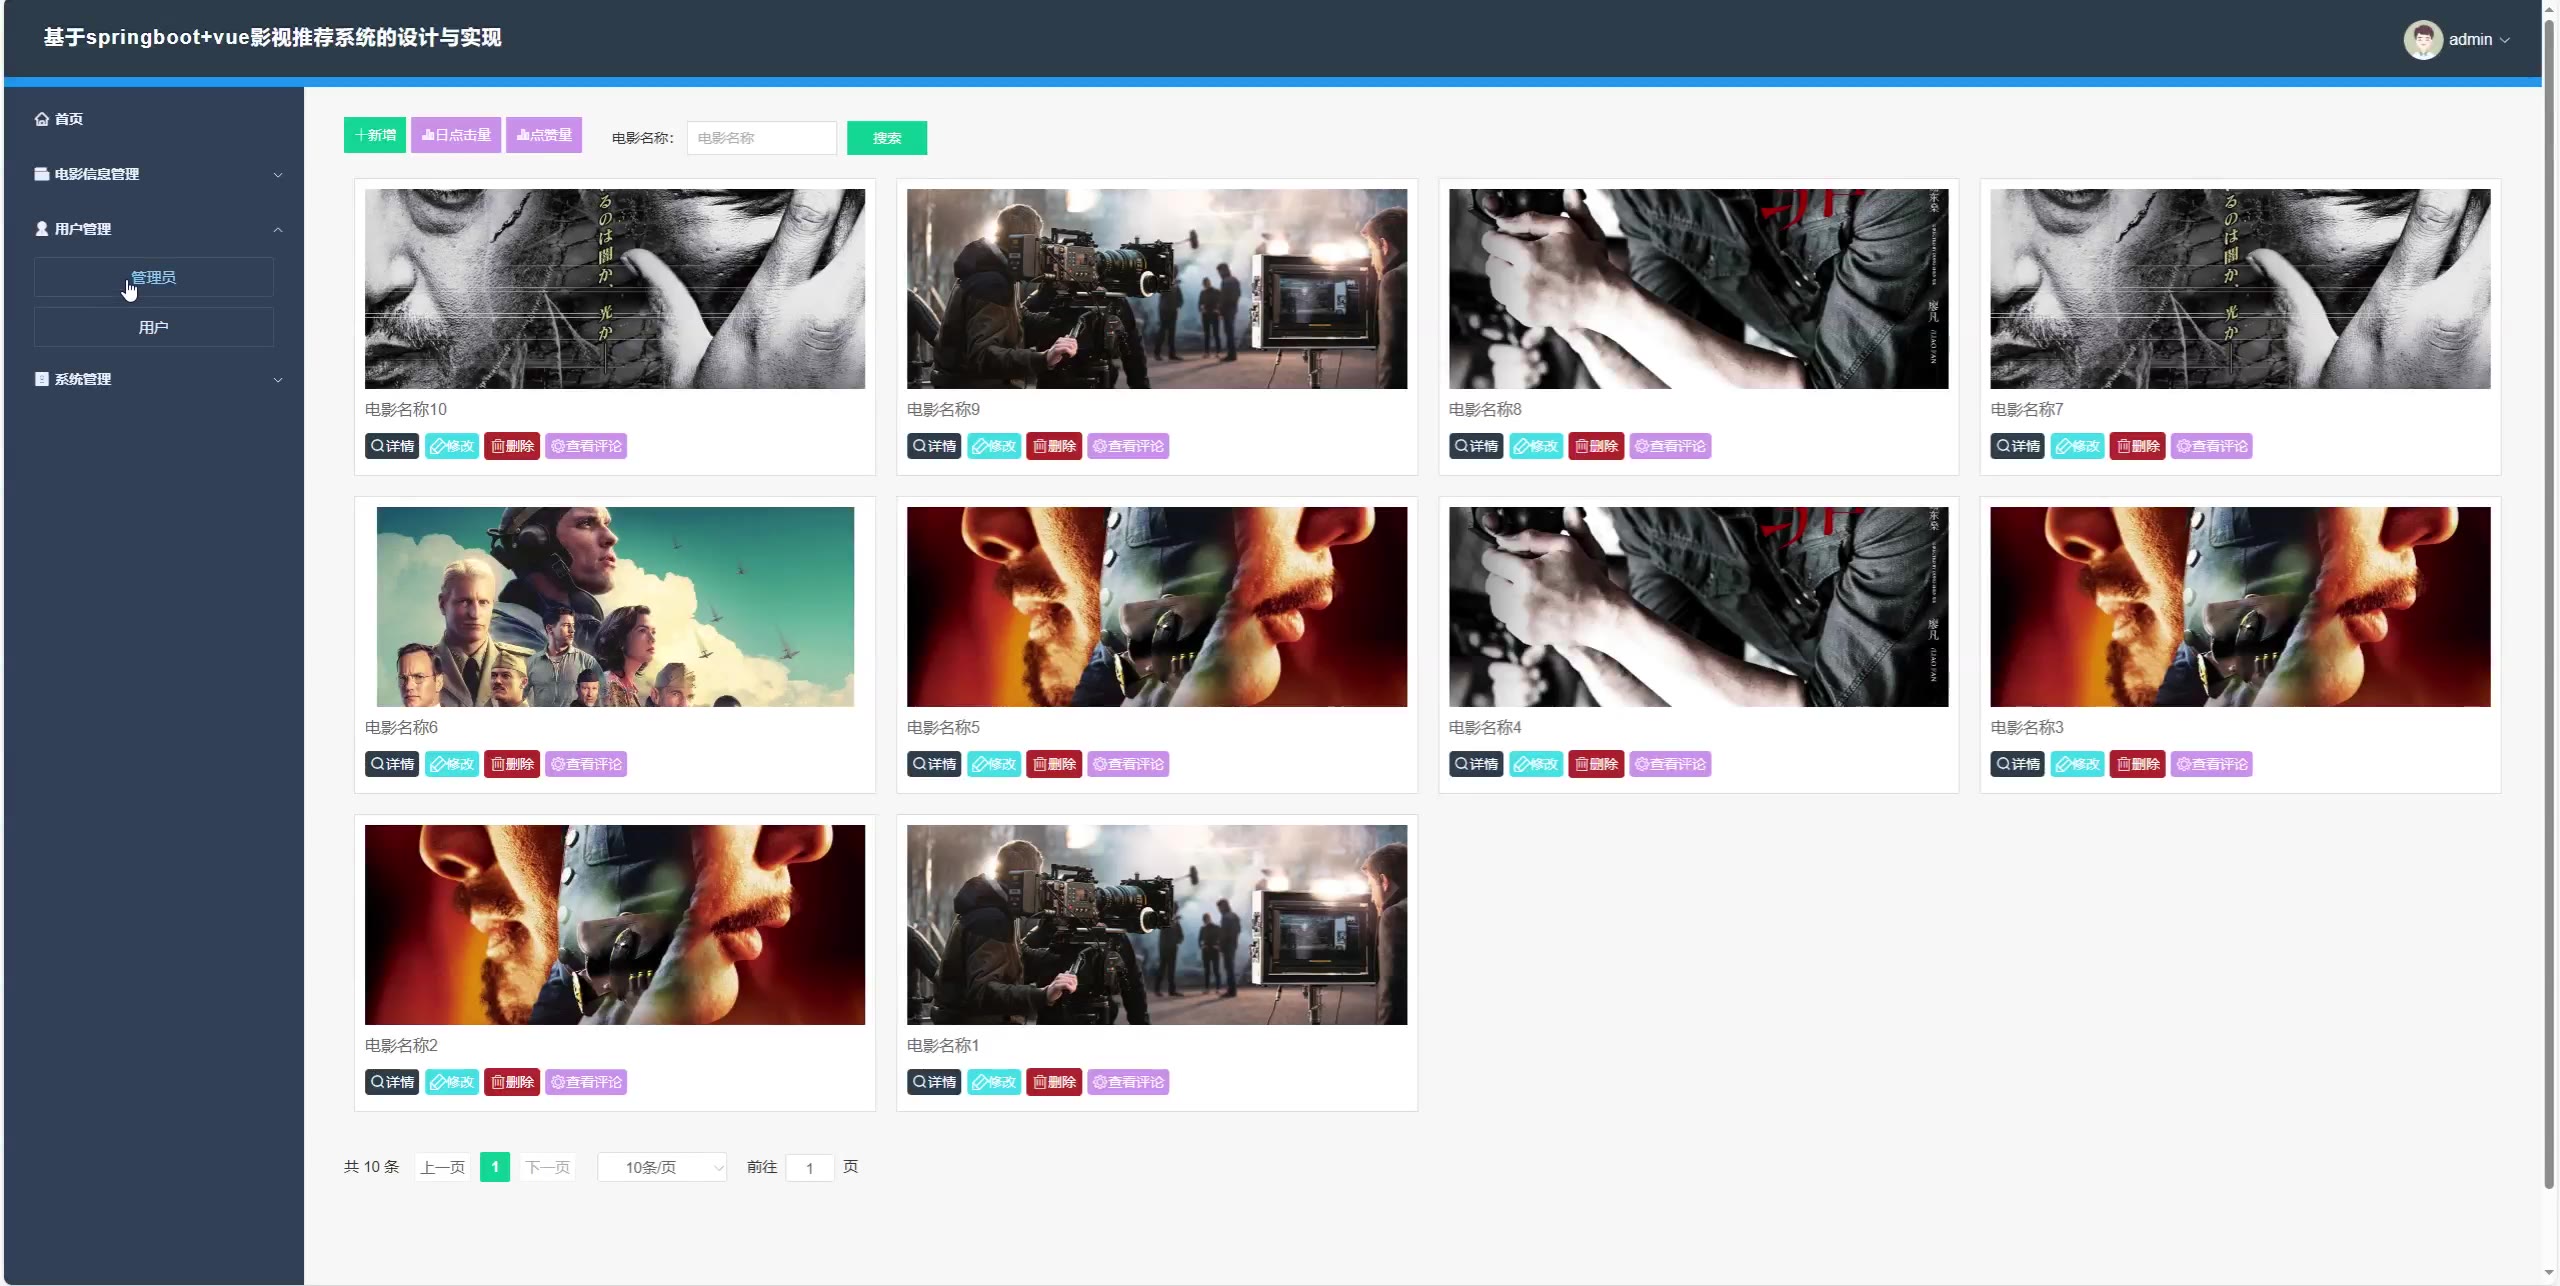This screenshot has height=1286, width=2560.
Task: Open the 10条/页 page size dropdown
Action: coord(662,1167)
